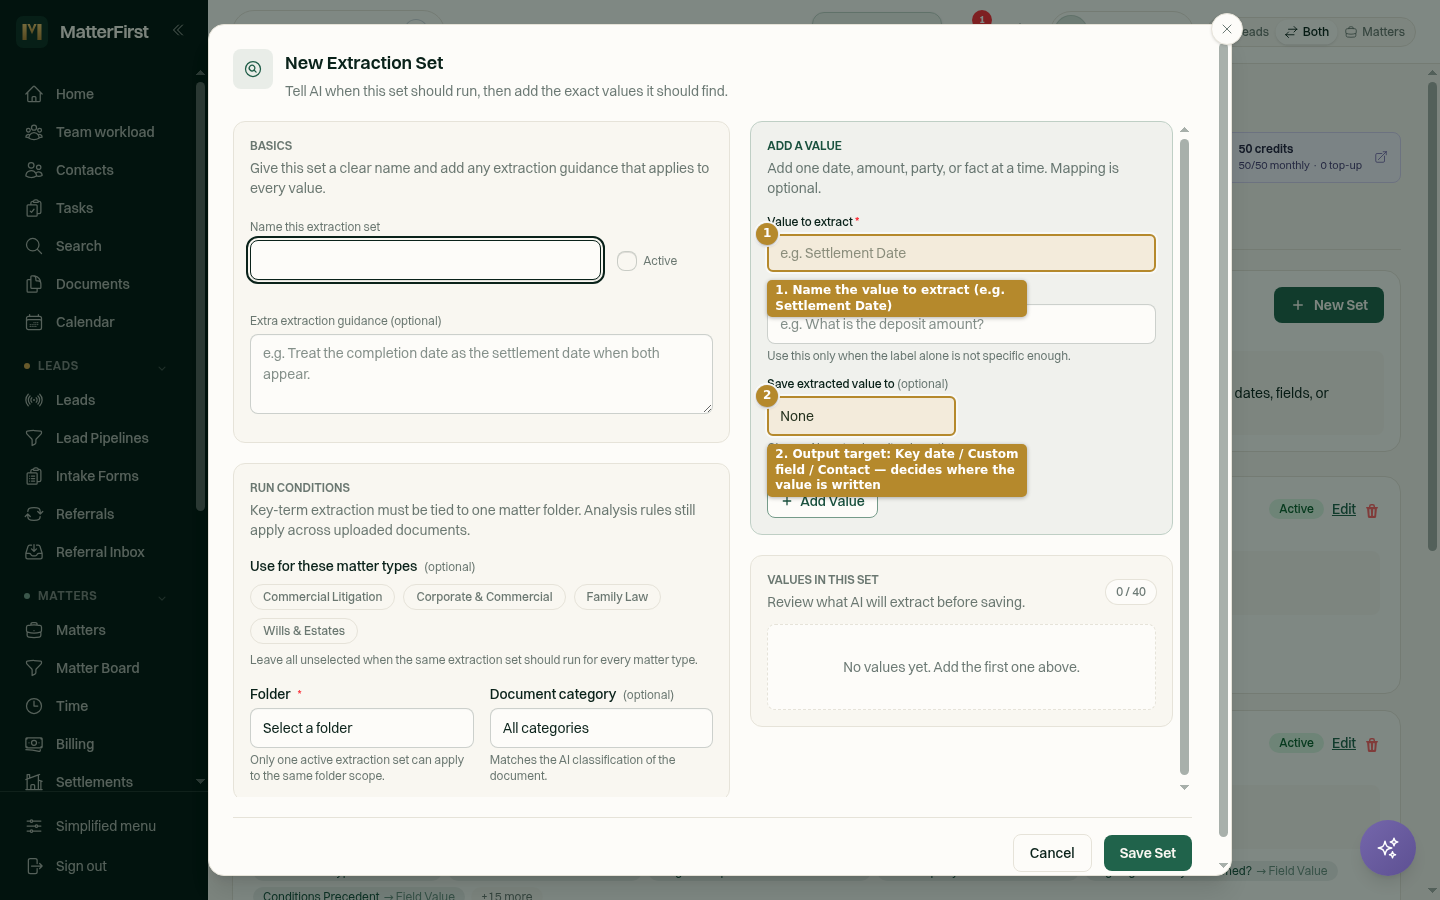Open Intake Forms in sidebar
This screenshot has width=1440, height=900.
coord(95,476)
